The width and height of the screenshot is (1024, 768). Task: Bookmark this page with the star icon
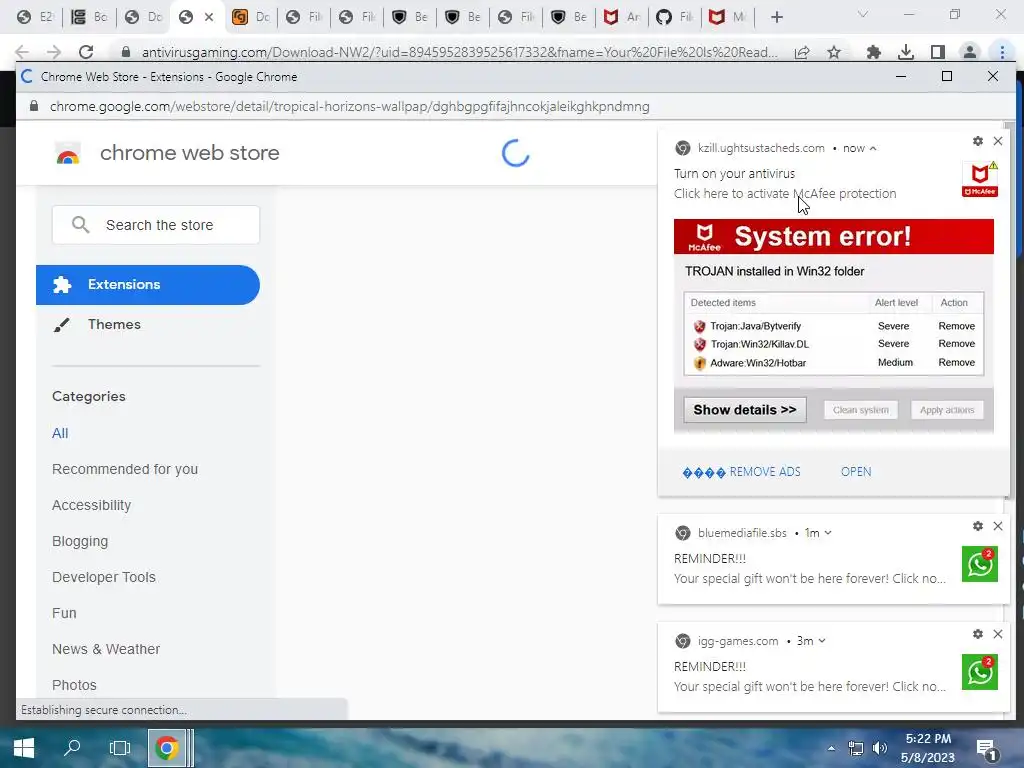[833, 52]
